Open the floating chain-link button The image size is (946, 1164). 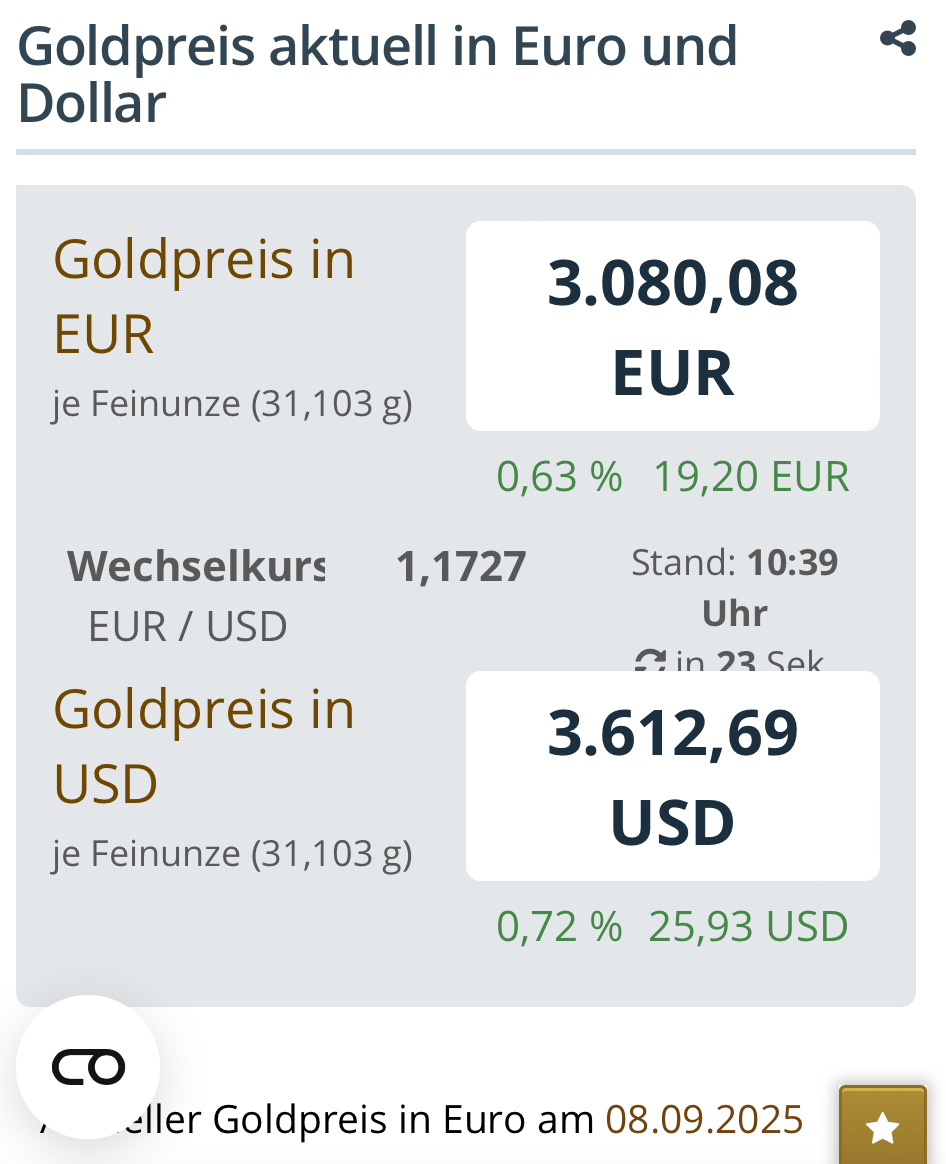click(88, 1066)
